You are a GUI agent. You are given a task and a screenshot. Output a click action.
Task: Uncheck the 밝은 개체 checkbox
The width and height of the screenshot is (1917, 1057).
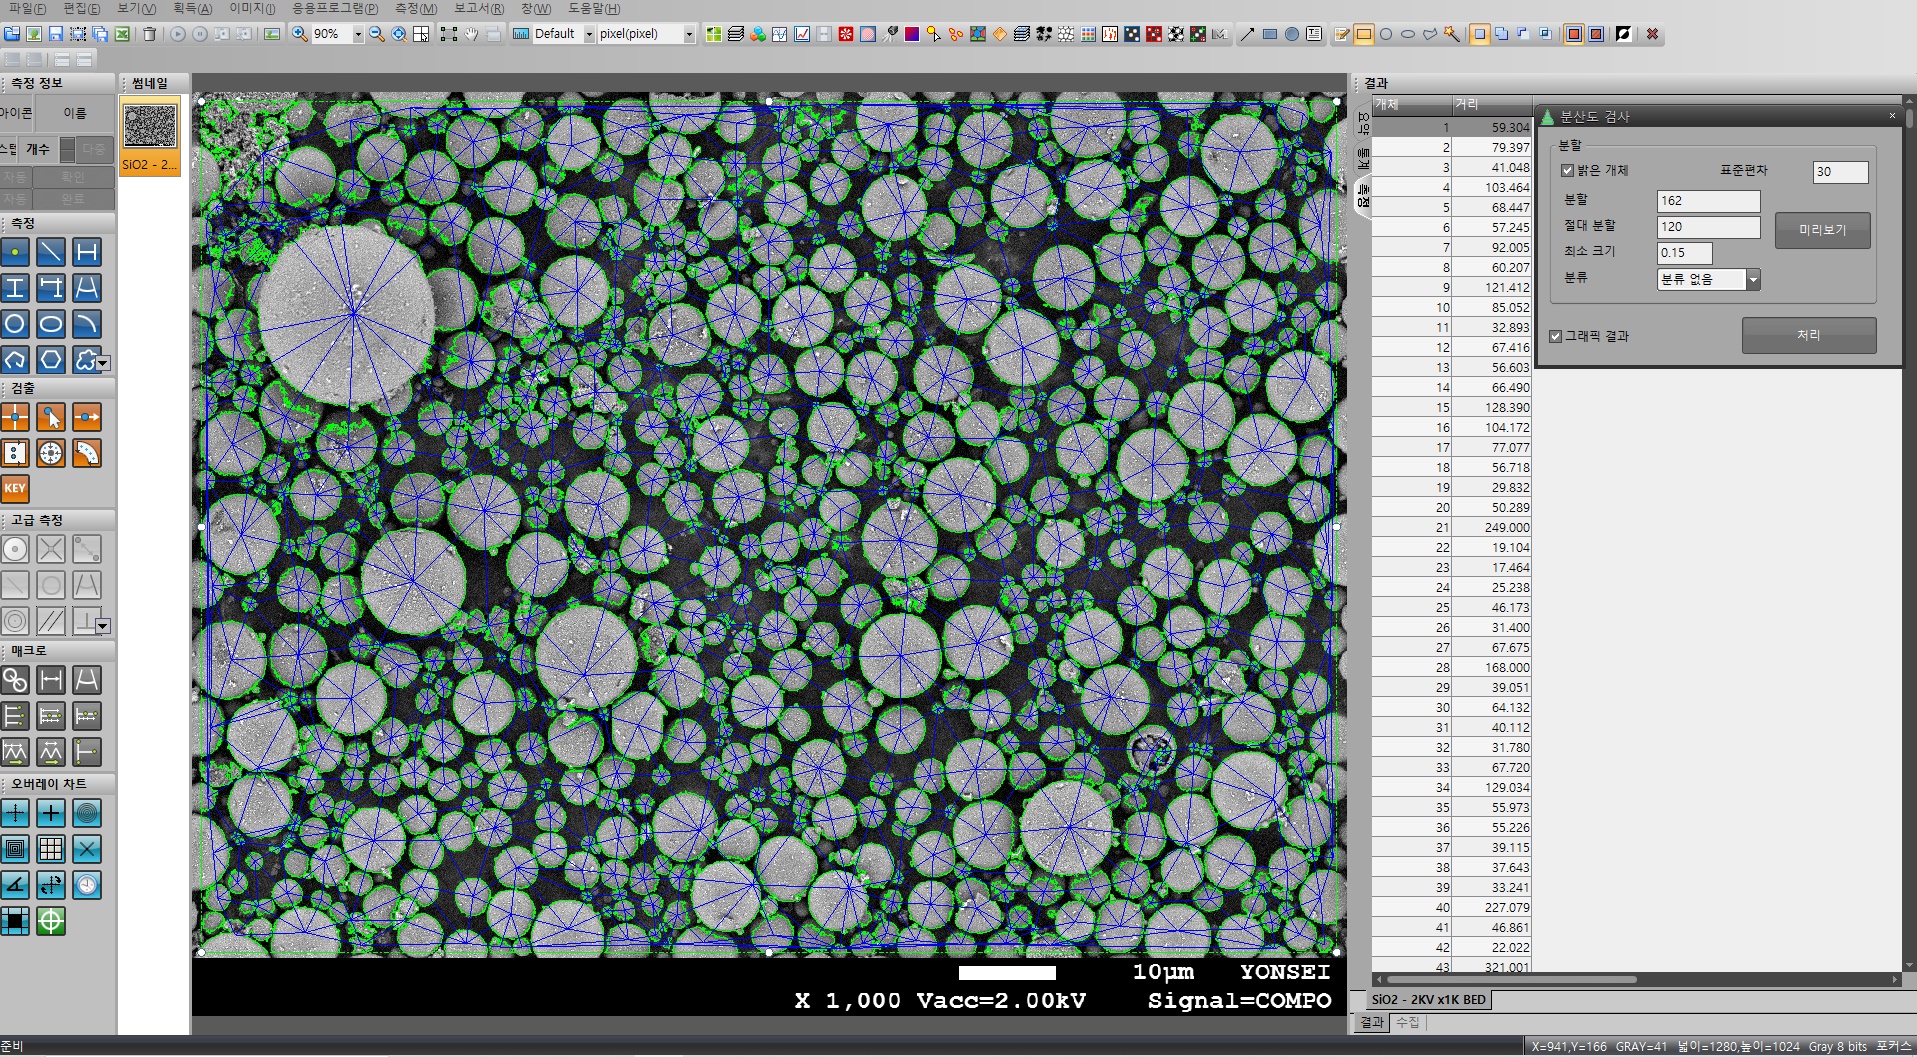1569,170
